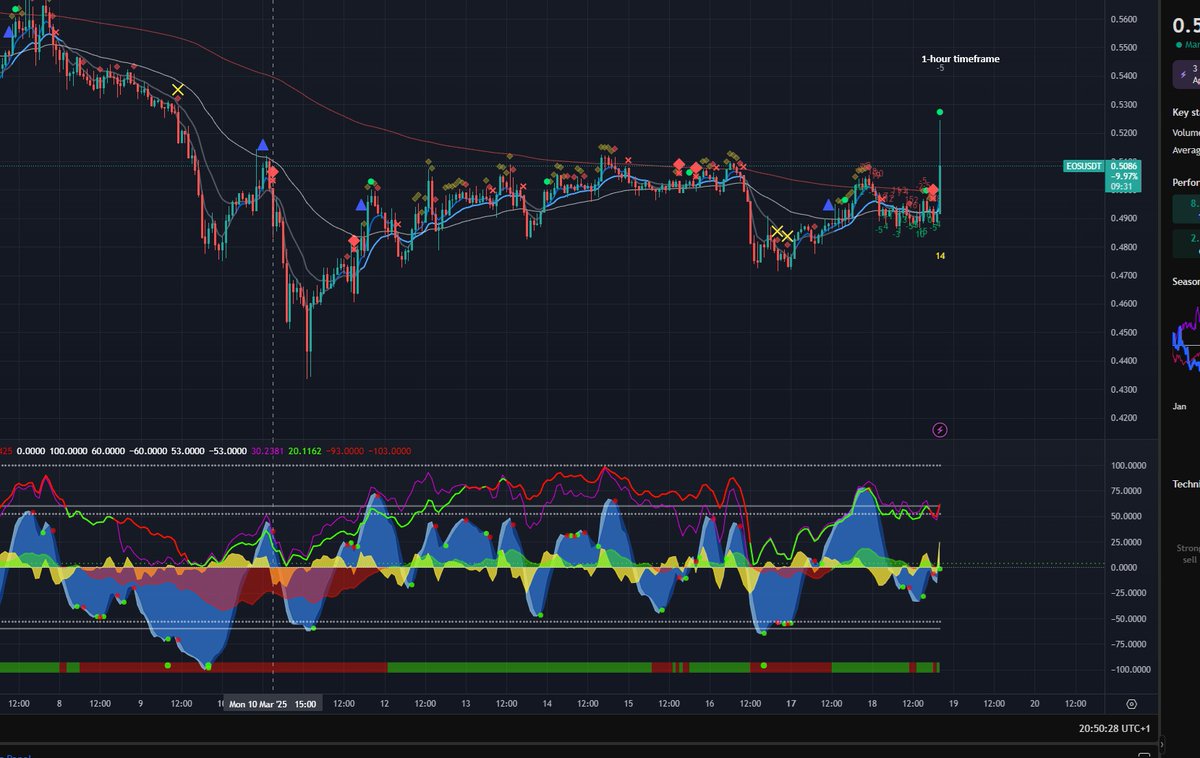Viewport: 1200px width, 758px height.
Task: Click the 0.5086 current price label
Action: (x=1125, y=165)
